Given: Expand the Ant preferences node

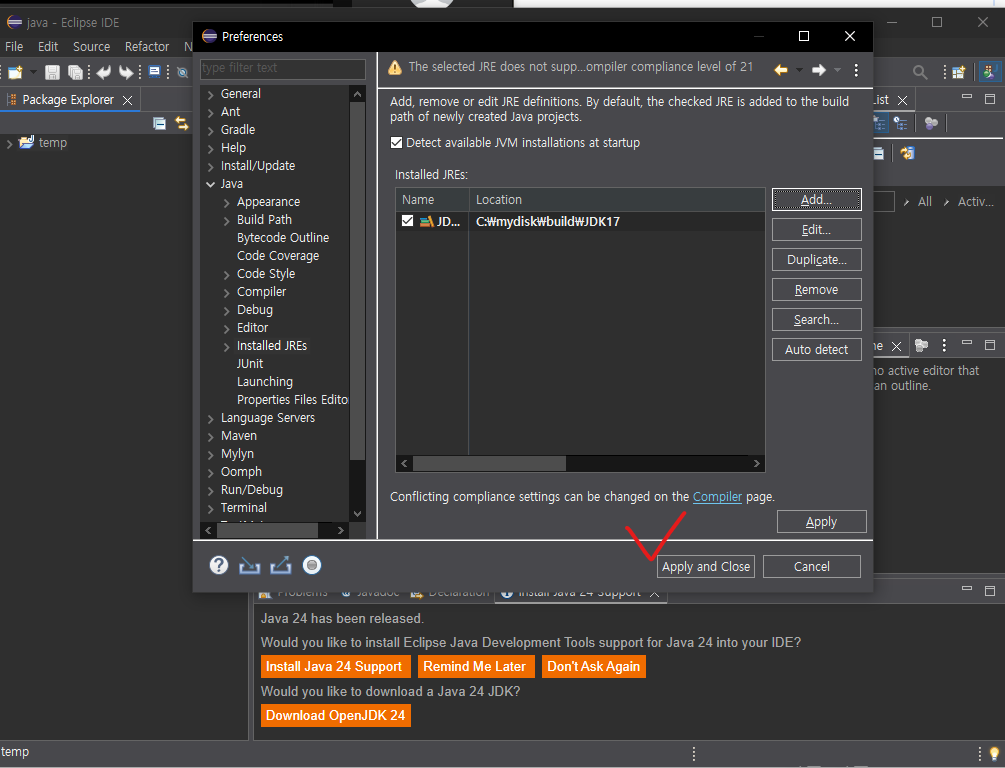Looking at the screenshot, I should (211, 112).
